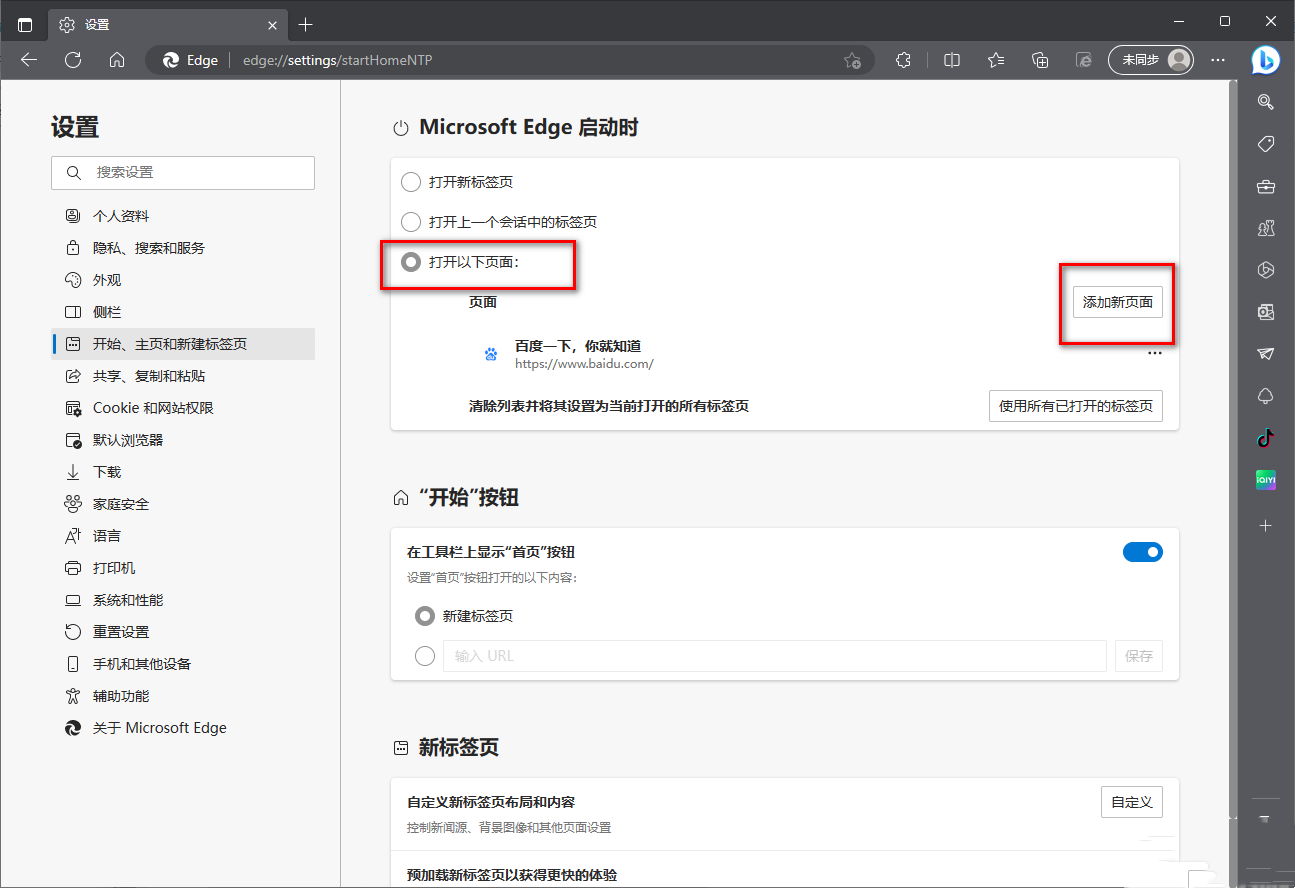Open the sidebar iQIYI icon
Viewport: 1295px width, 888px height.
click(1266, 480)
